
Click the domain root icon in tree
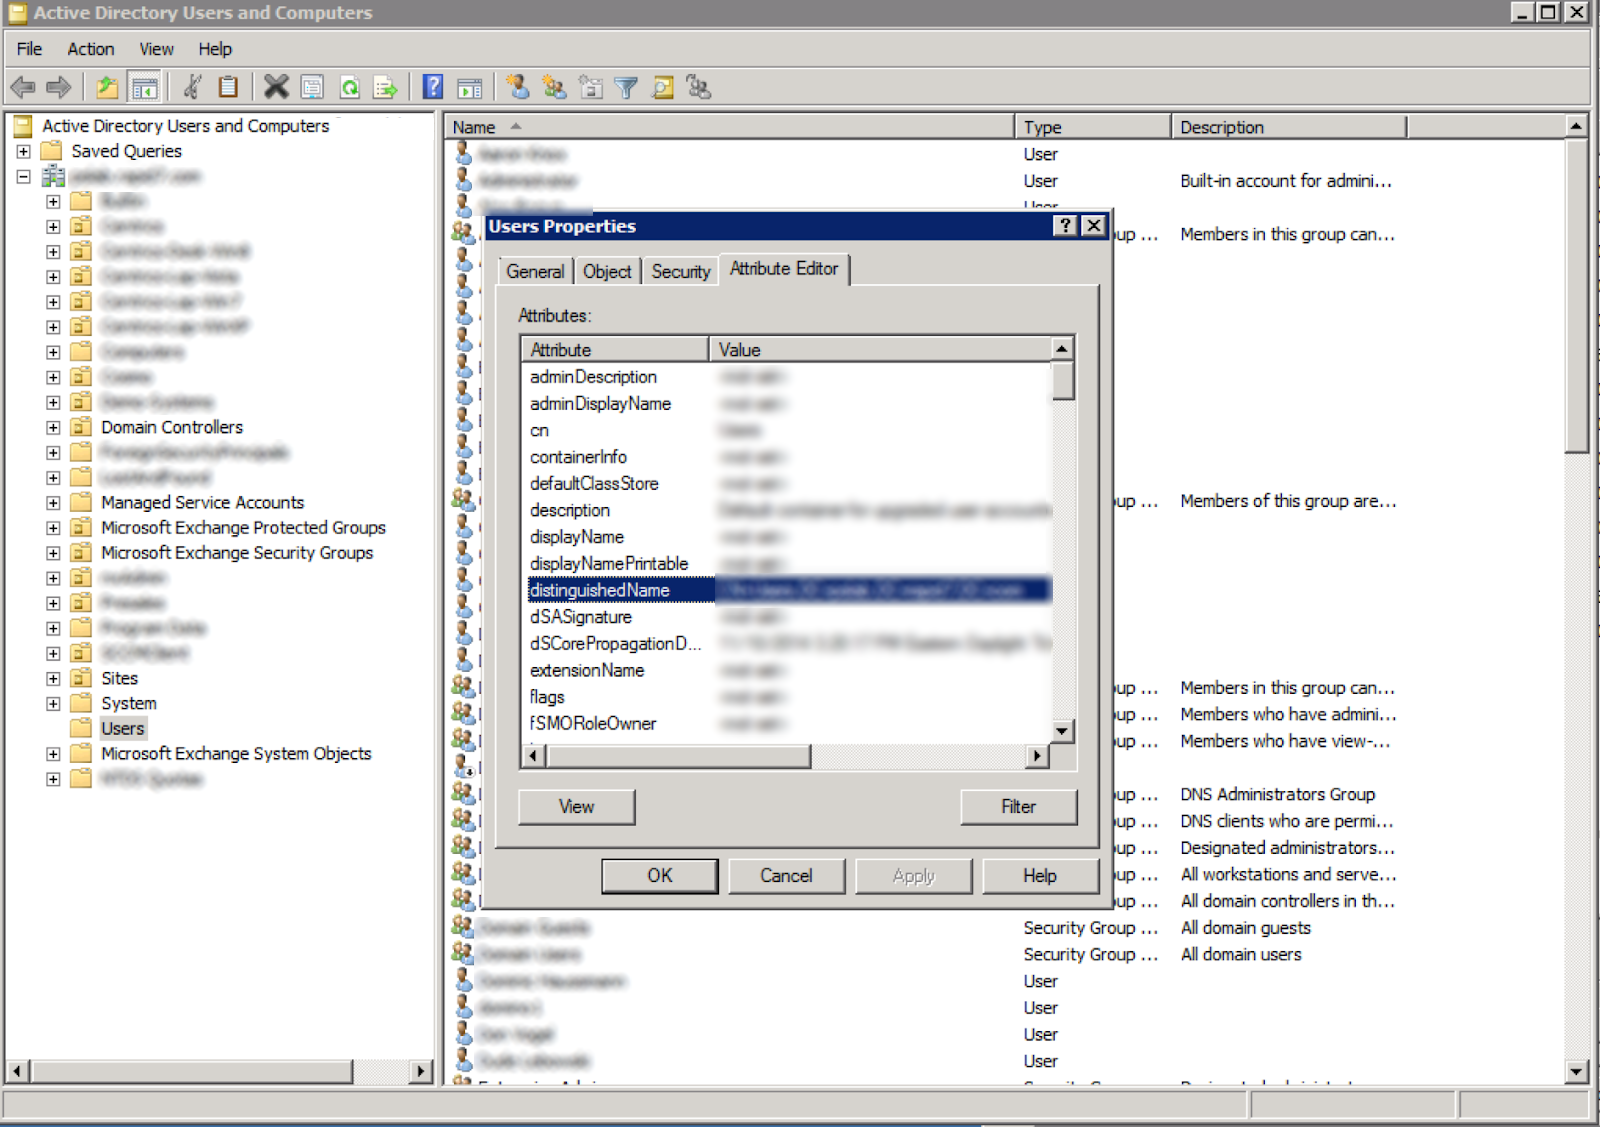tap(53, 176)
